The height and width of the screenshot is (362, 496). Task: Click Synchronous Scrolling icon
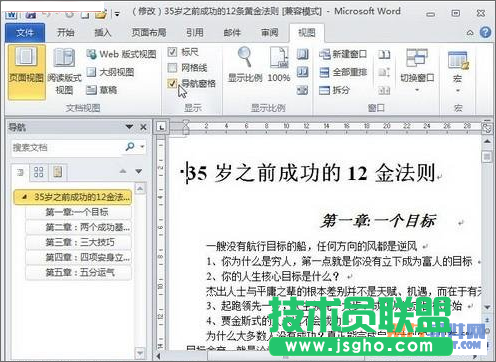click(384, 72)
